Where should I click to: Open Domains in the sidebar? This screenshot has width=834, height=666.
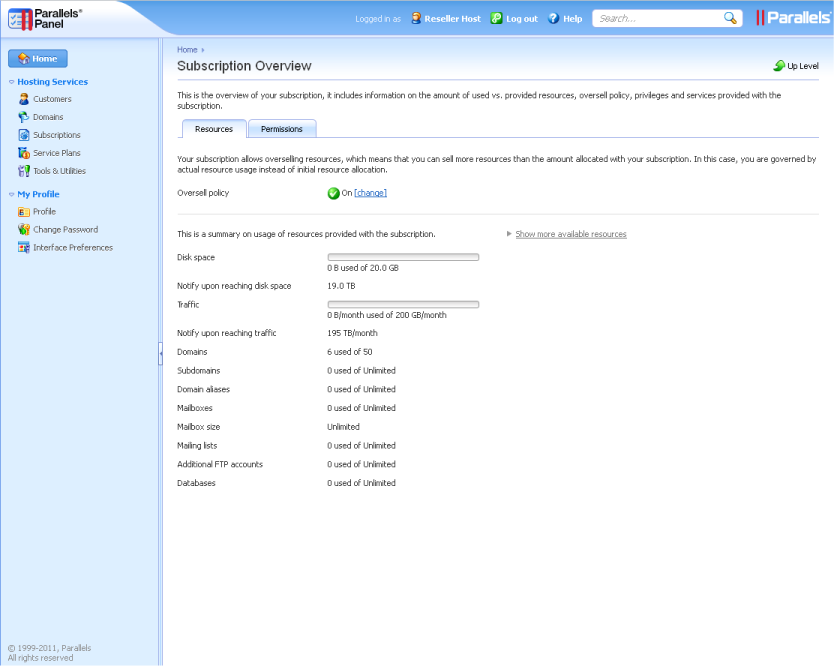click(x=48, y=117)
